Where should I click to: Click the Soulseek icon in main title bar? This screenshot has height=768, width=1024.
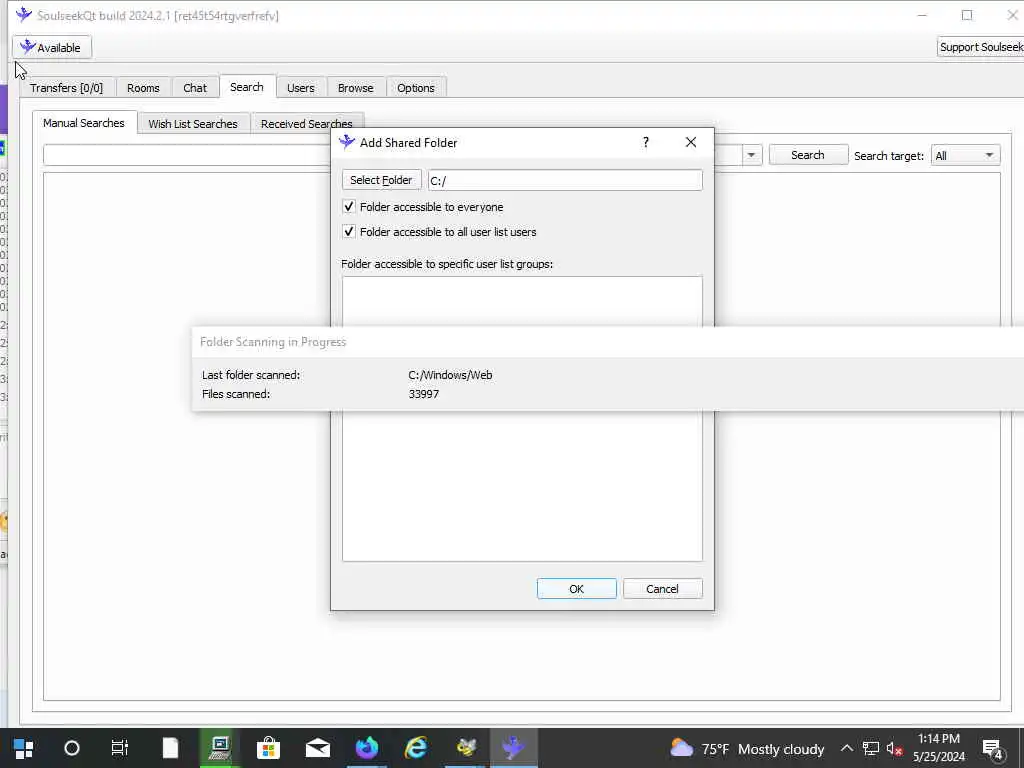point(24,14)
